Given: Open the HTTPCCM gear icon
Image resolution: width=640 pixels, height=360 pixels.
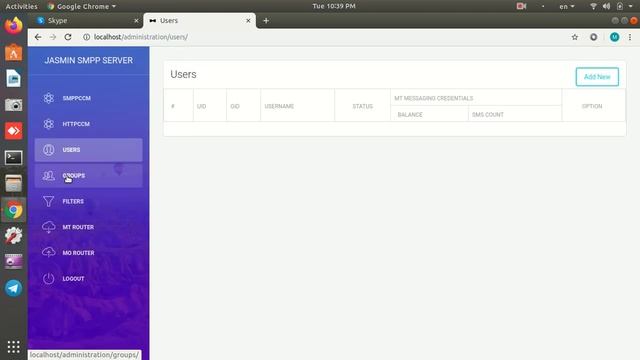Looking at the screenshot, I should click(49, 124).
